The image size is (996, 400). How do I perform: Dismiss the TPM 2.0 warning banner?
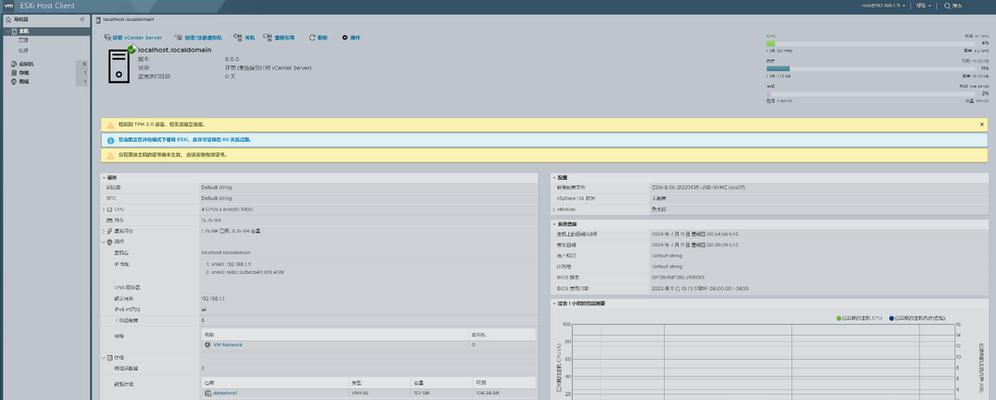(x=981, y=124)
